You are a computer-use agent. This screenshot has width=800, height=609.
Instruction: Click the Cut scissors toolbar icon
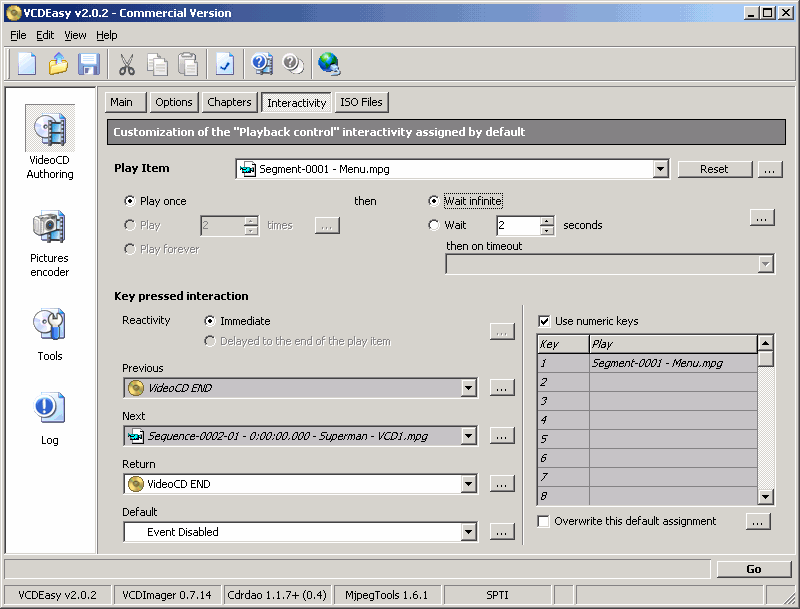[127, 65]
